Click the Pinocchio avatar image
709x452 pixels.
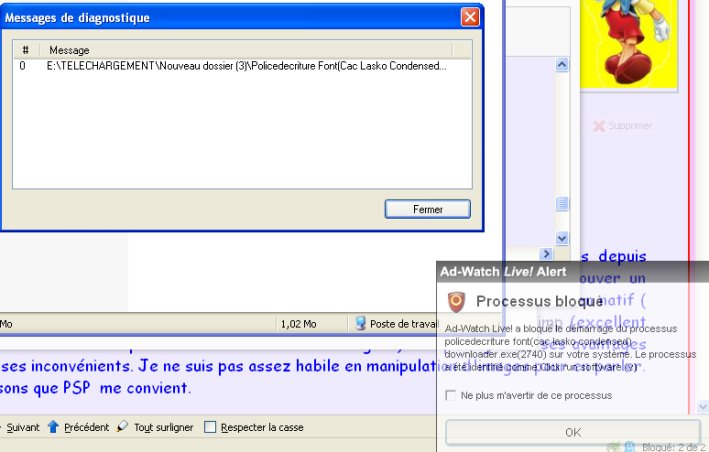click(629, 44)
